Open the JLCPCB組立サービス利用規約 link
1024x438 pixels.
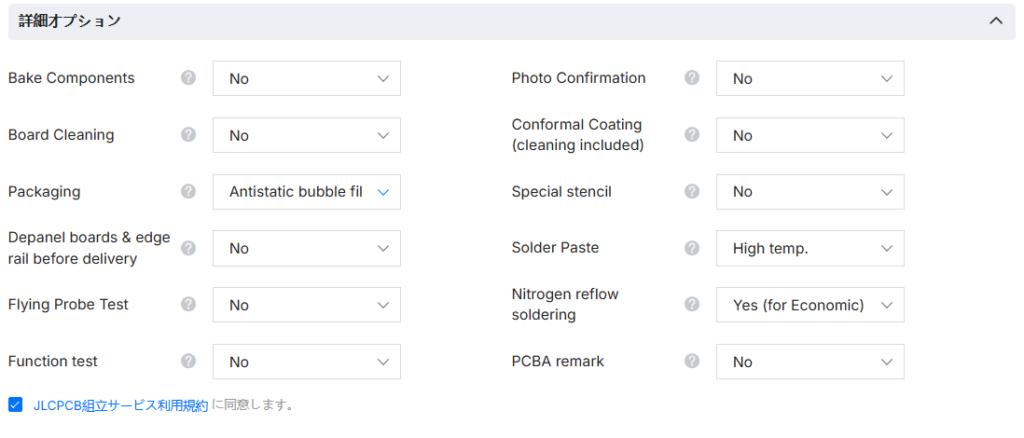click(120, 405)
